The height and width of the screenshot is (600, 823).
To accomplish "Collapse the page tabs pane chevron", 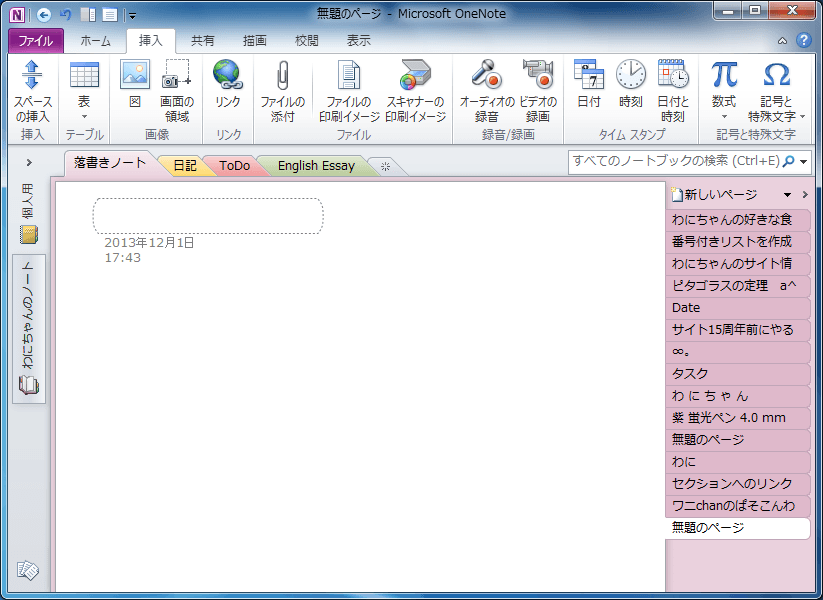I will [x=805, y=195].
